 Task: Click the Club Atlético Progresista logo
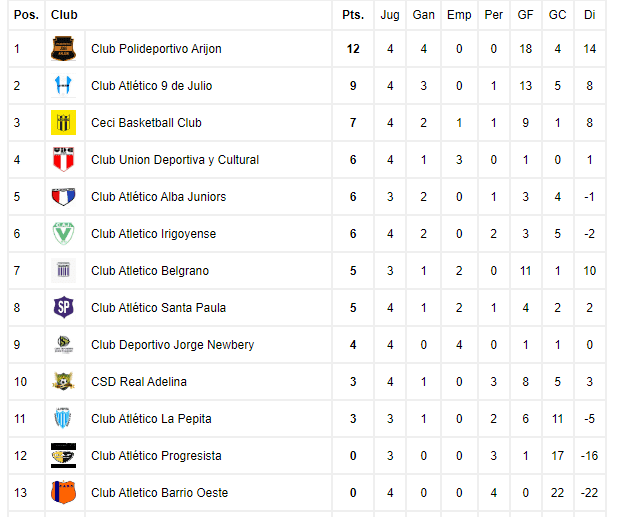63,455
